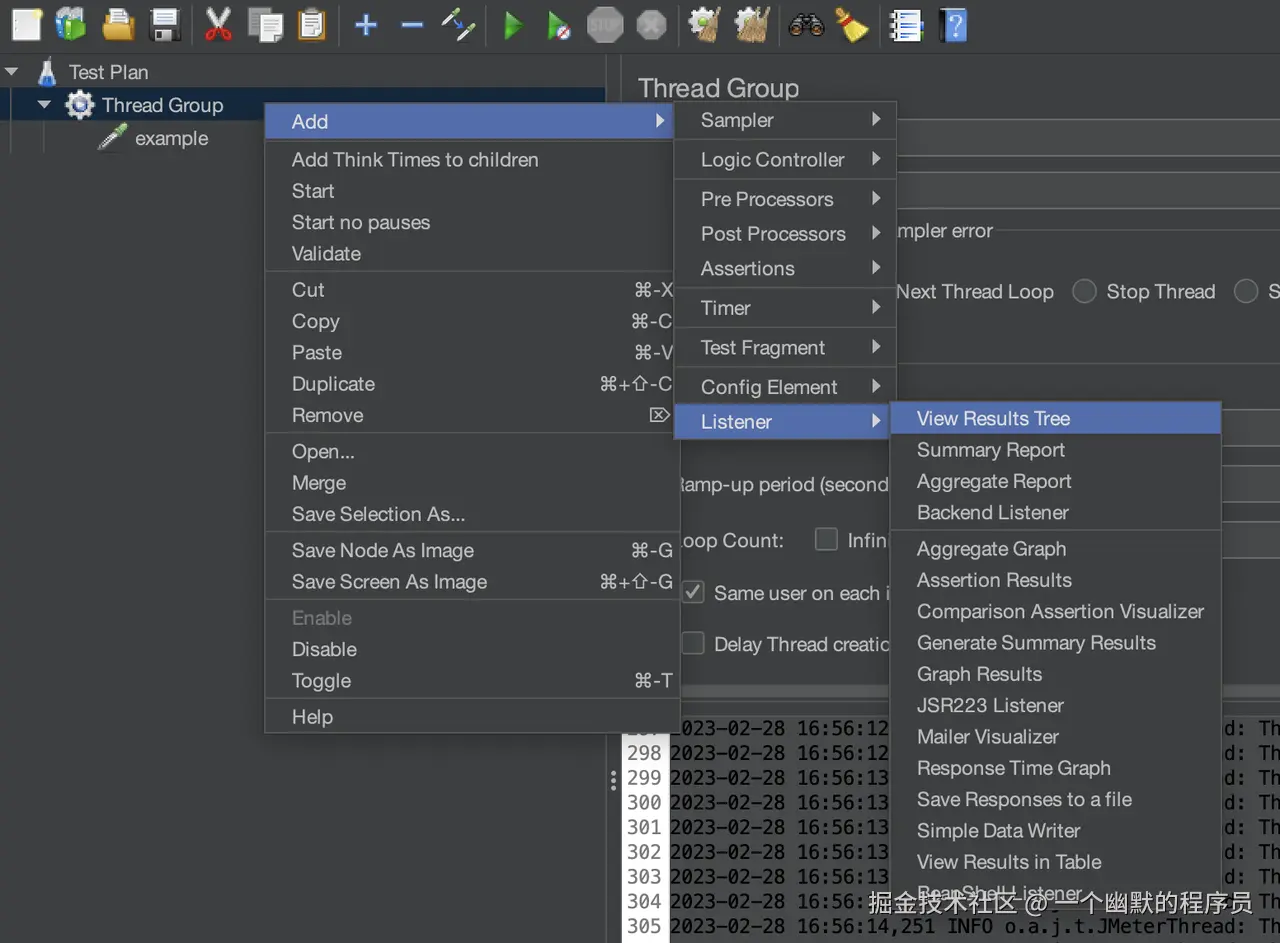Screen dimensions: 1280x943
Task: Expand the Sampler submenu
Action: click(785, 120)
